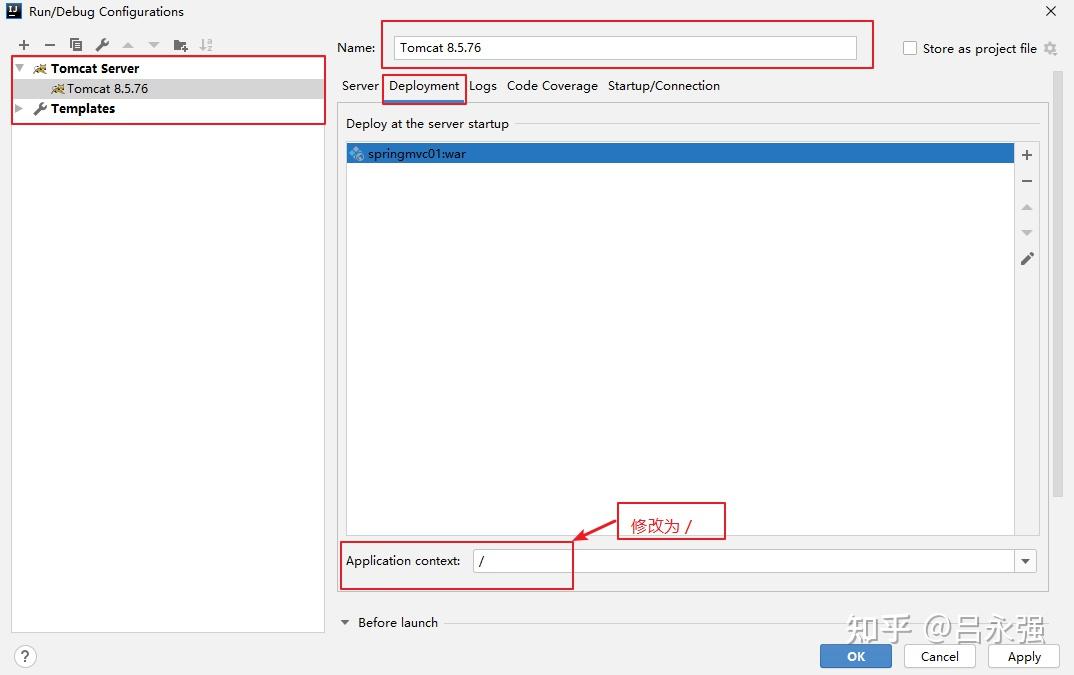The width and height of the screenshot is (1074, 675).
Task: Collapse the Before launch section
Action: tap(345, 622)
